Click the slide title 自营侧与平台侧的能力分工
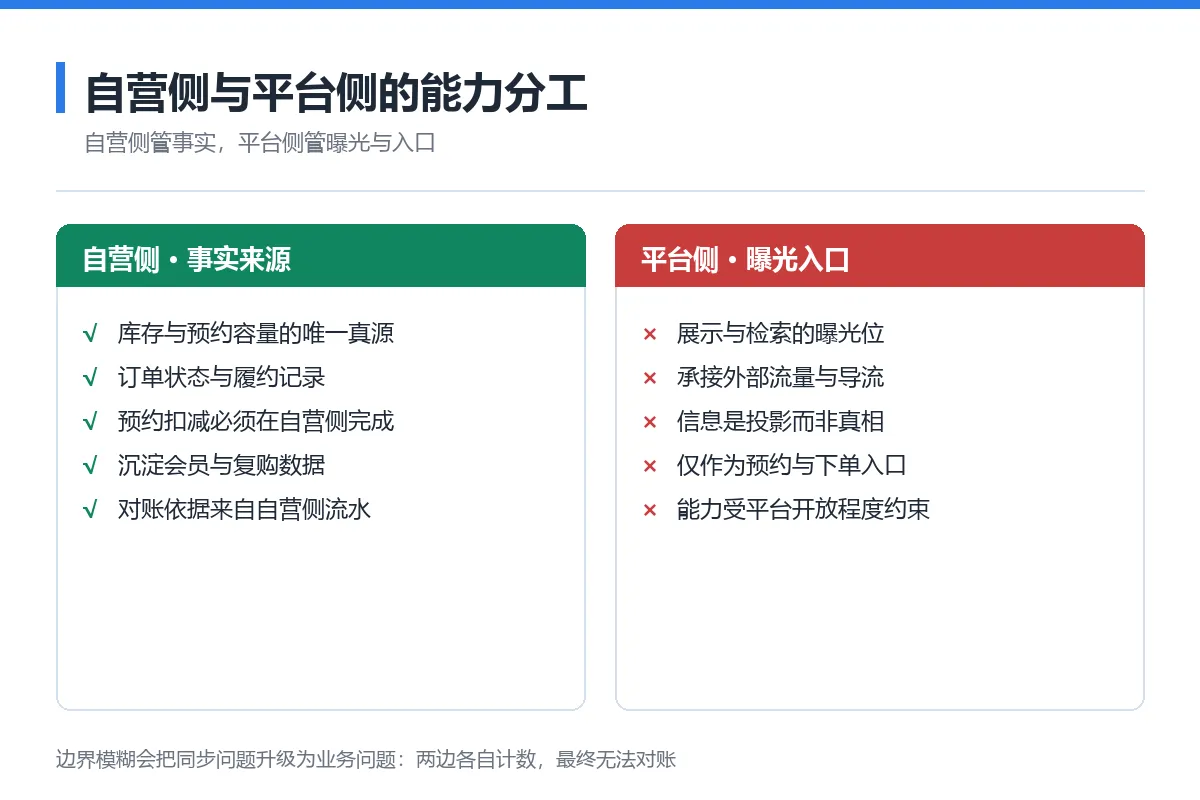1200x800 pixels. pyautogui.click(x=336, y=92)
